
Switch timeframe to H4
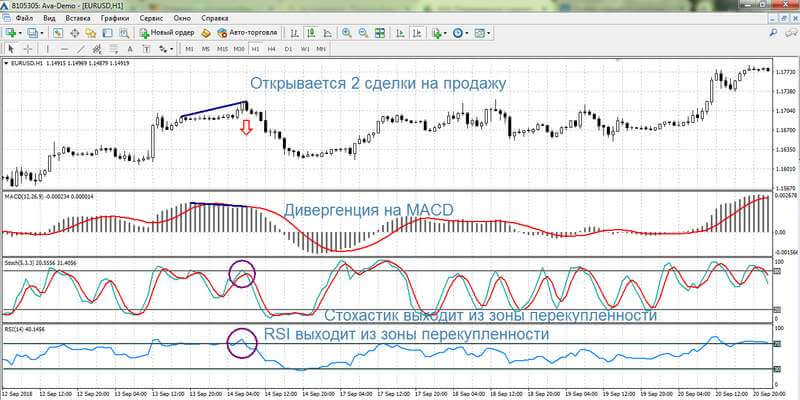pyautogui.click(x=271, y=49)
